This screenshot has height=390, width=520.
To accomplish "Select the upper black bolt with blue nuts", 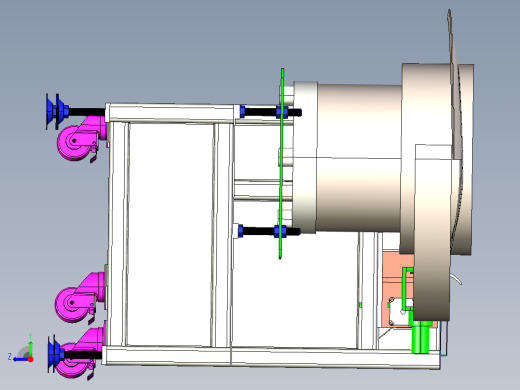I will pyautogui.click(x=271, y=112).
